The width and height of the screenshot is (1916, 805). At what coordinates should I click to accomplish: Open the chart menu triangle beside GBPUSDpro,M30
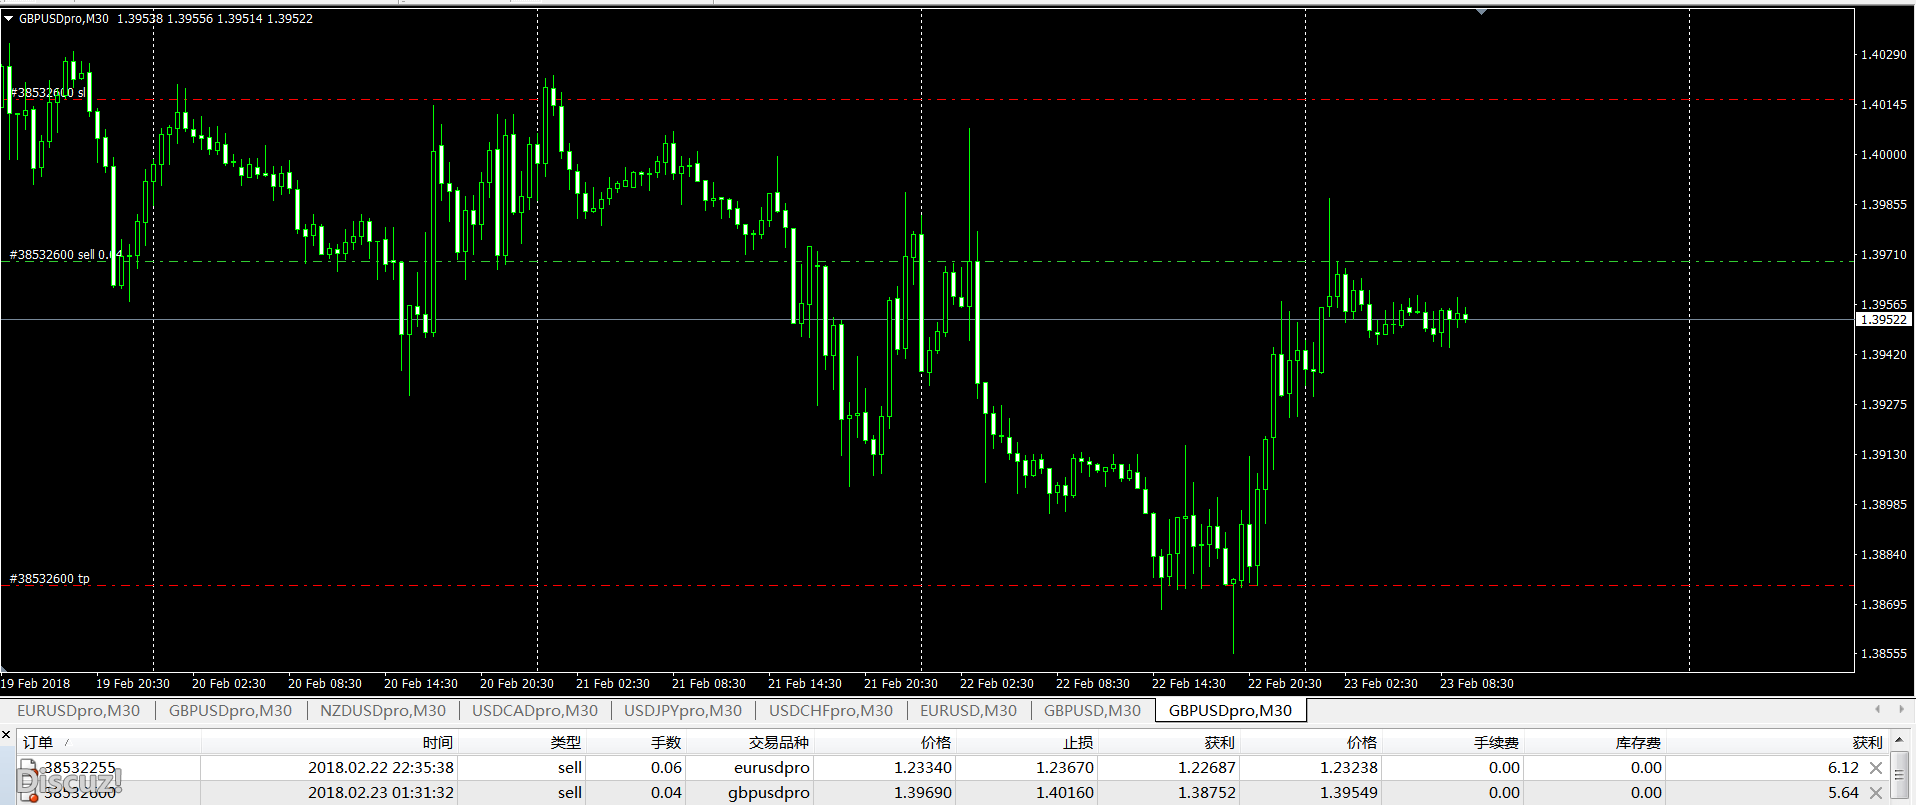[9, 18]
